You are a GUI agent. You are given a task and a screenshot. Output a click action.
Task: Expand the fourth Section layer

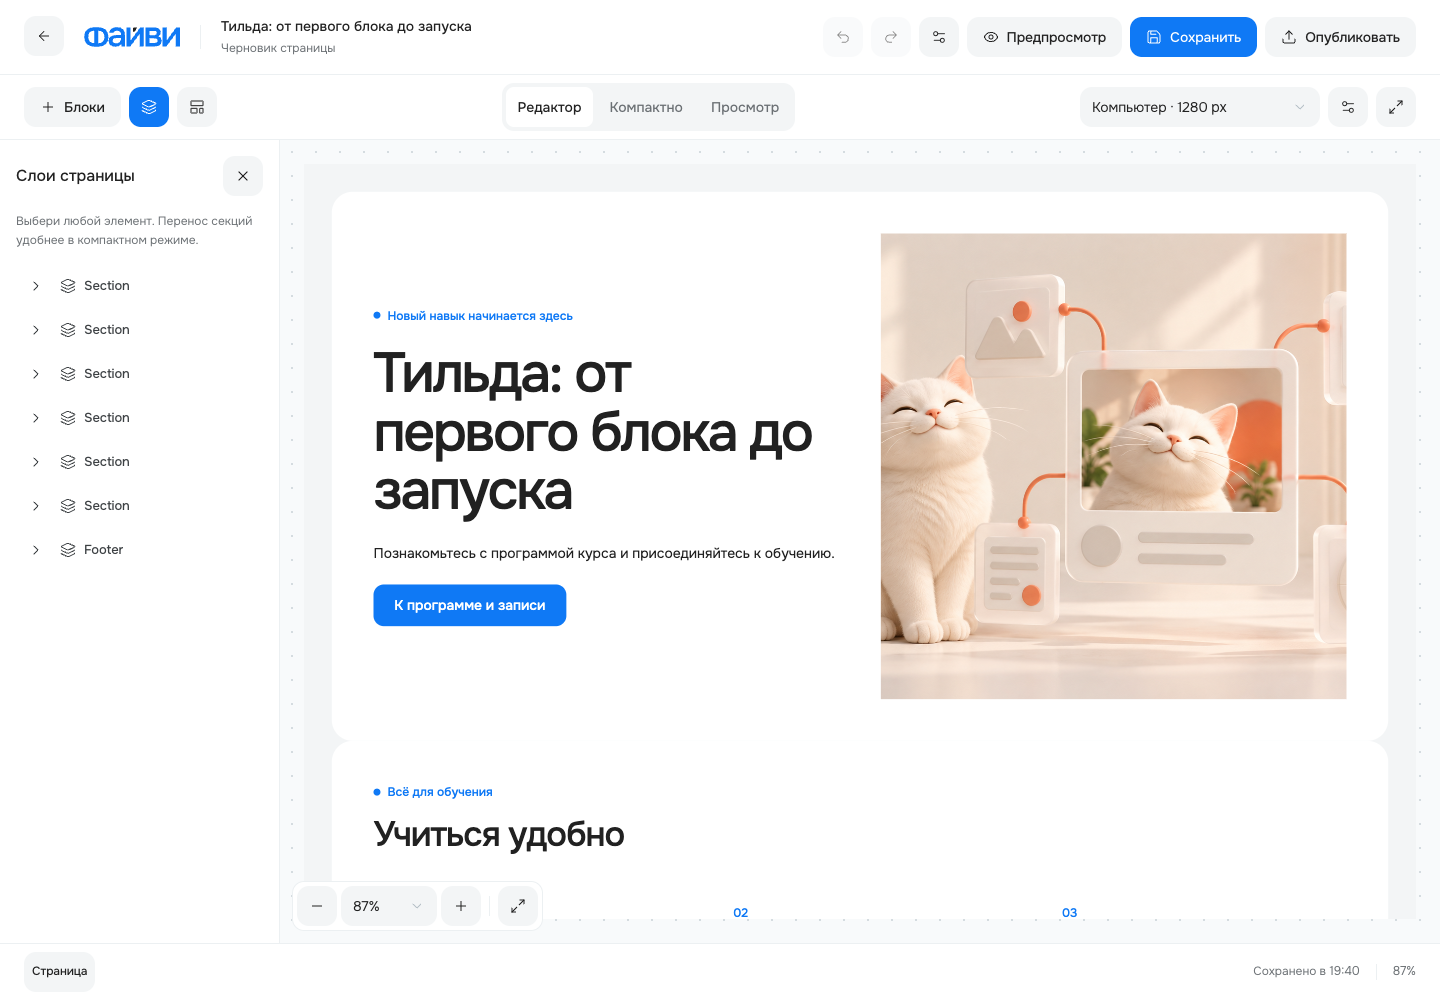pyautogui.click(x=36, y=418)
